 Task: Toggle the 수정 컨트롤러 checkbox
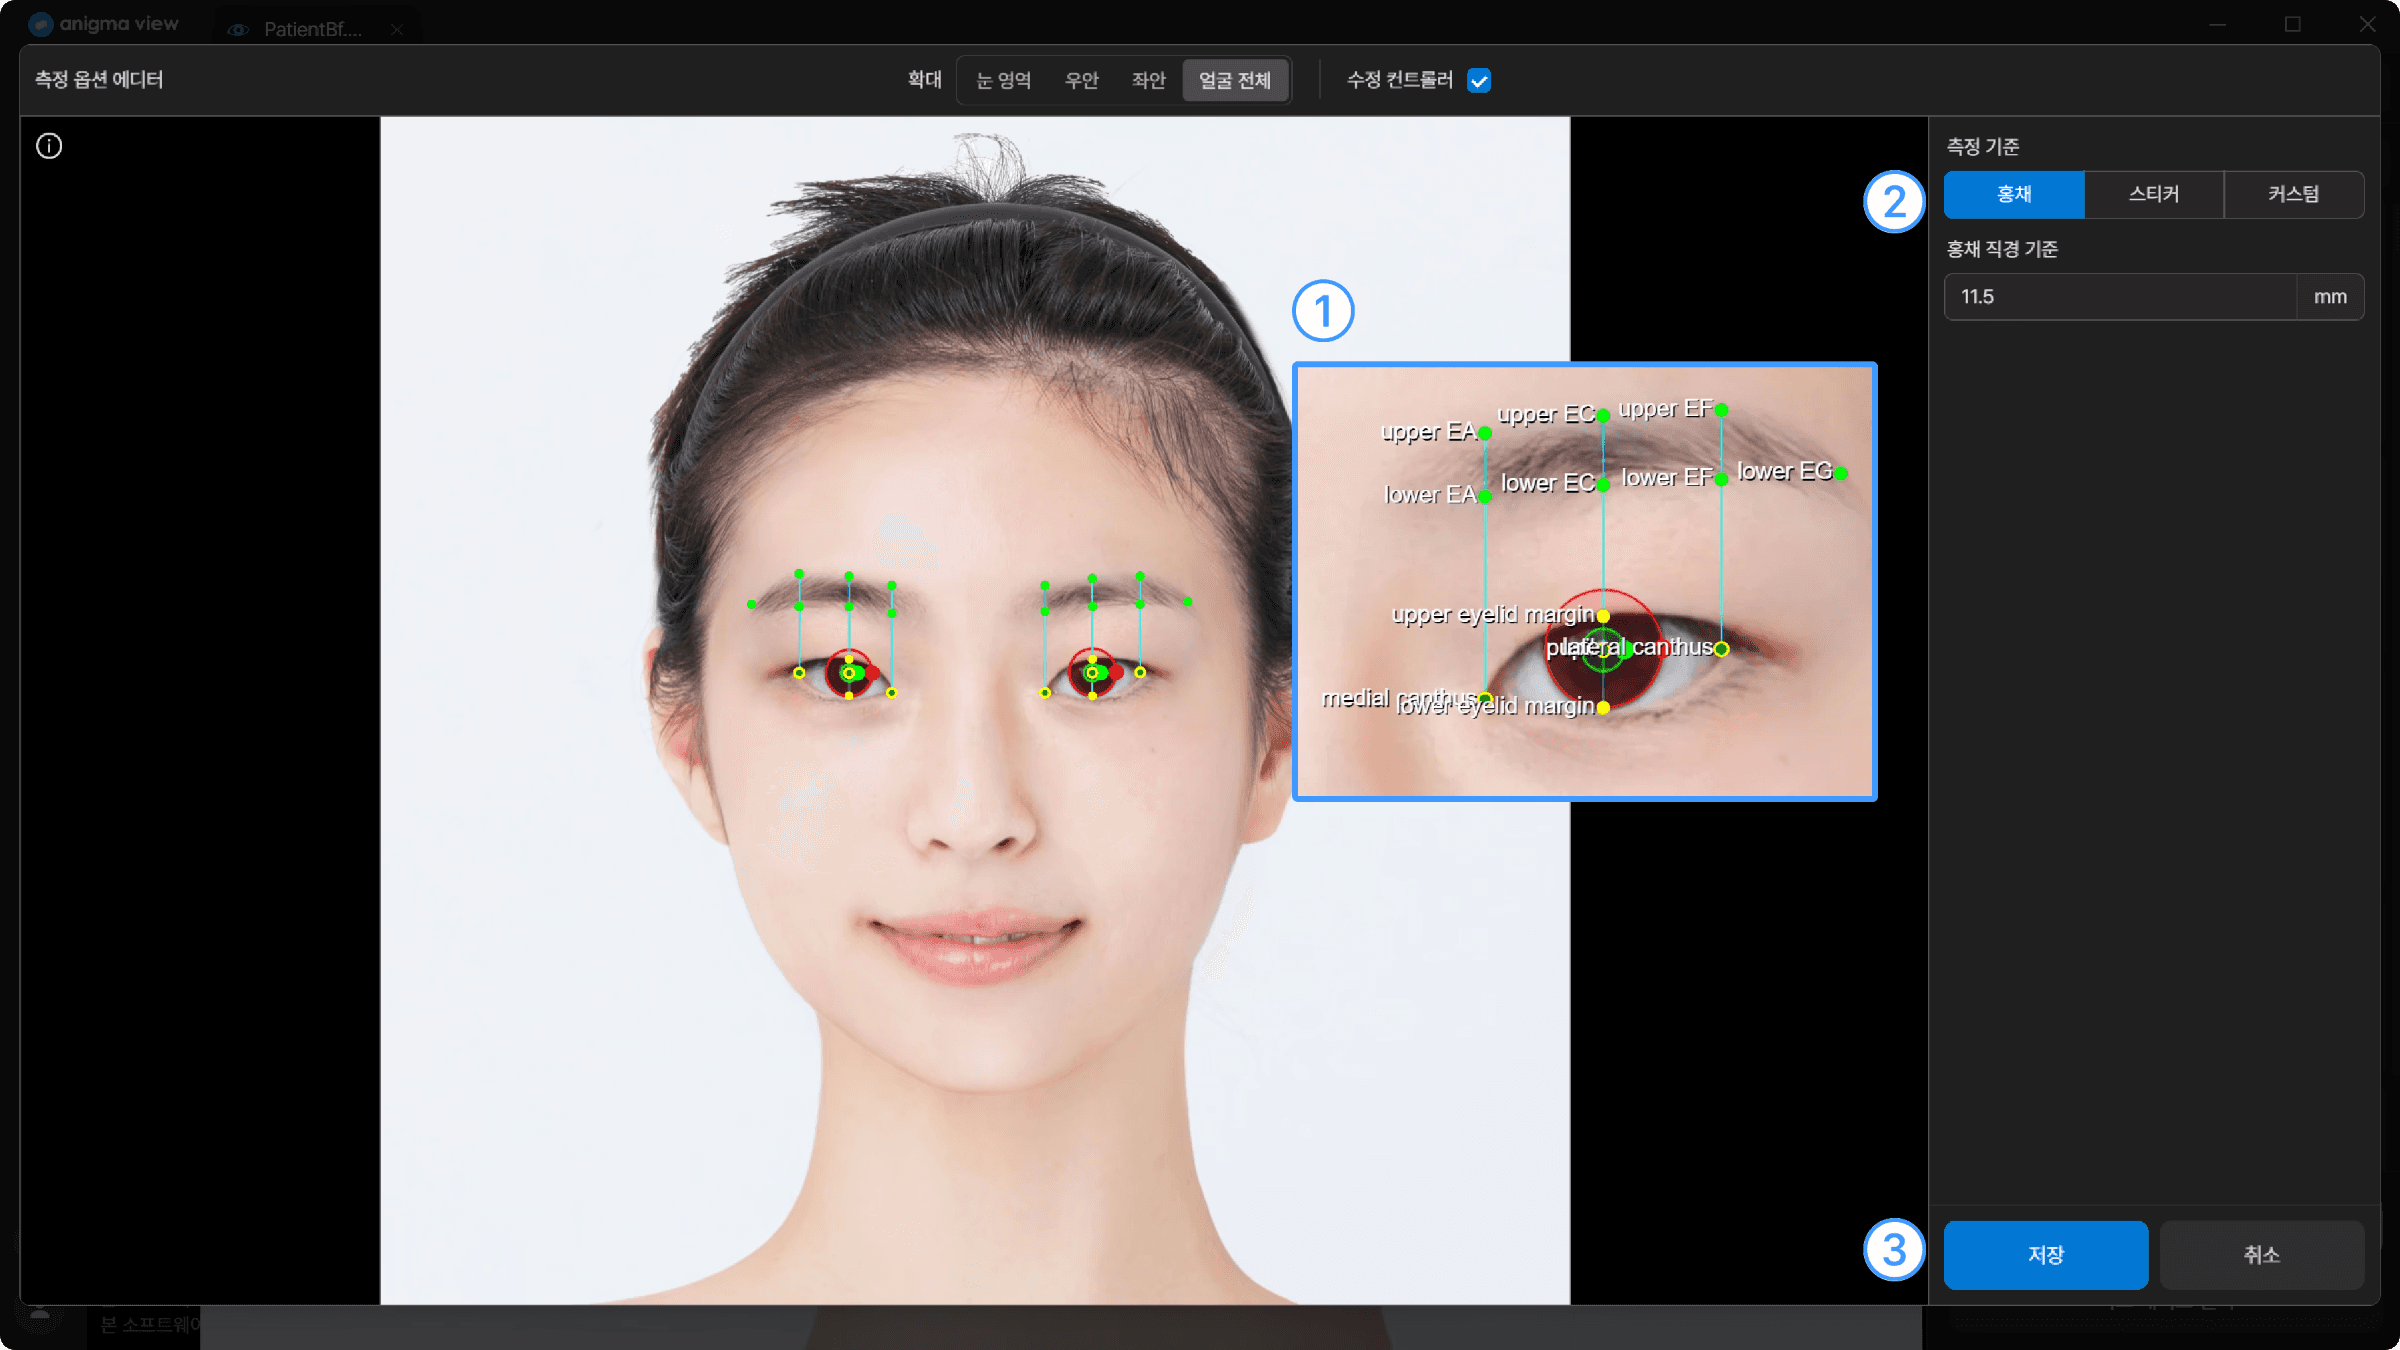[1479, 80]
